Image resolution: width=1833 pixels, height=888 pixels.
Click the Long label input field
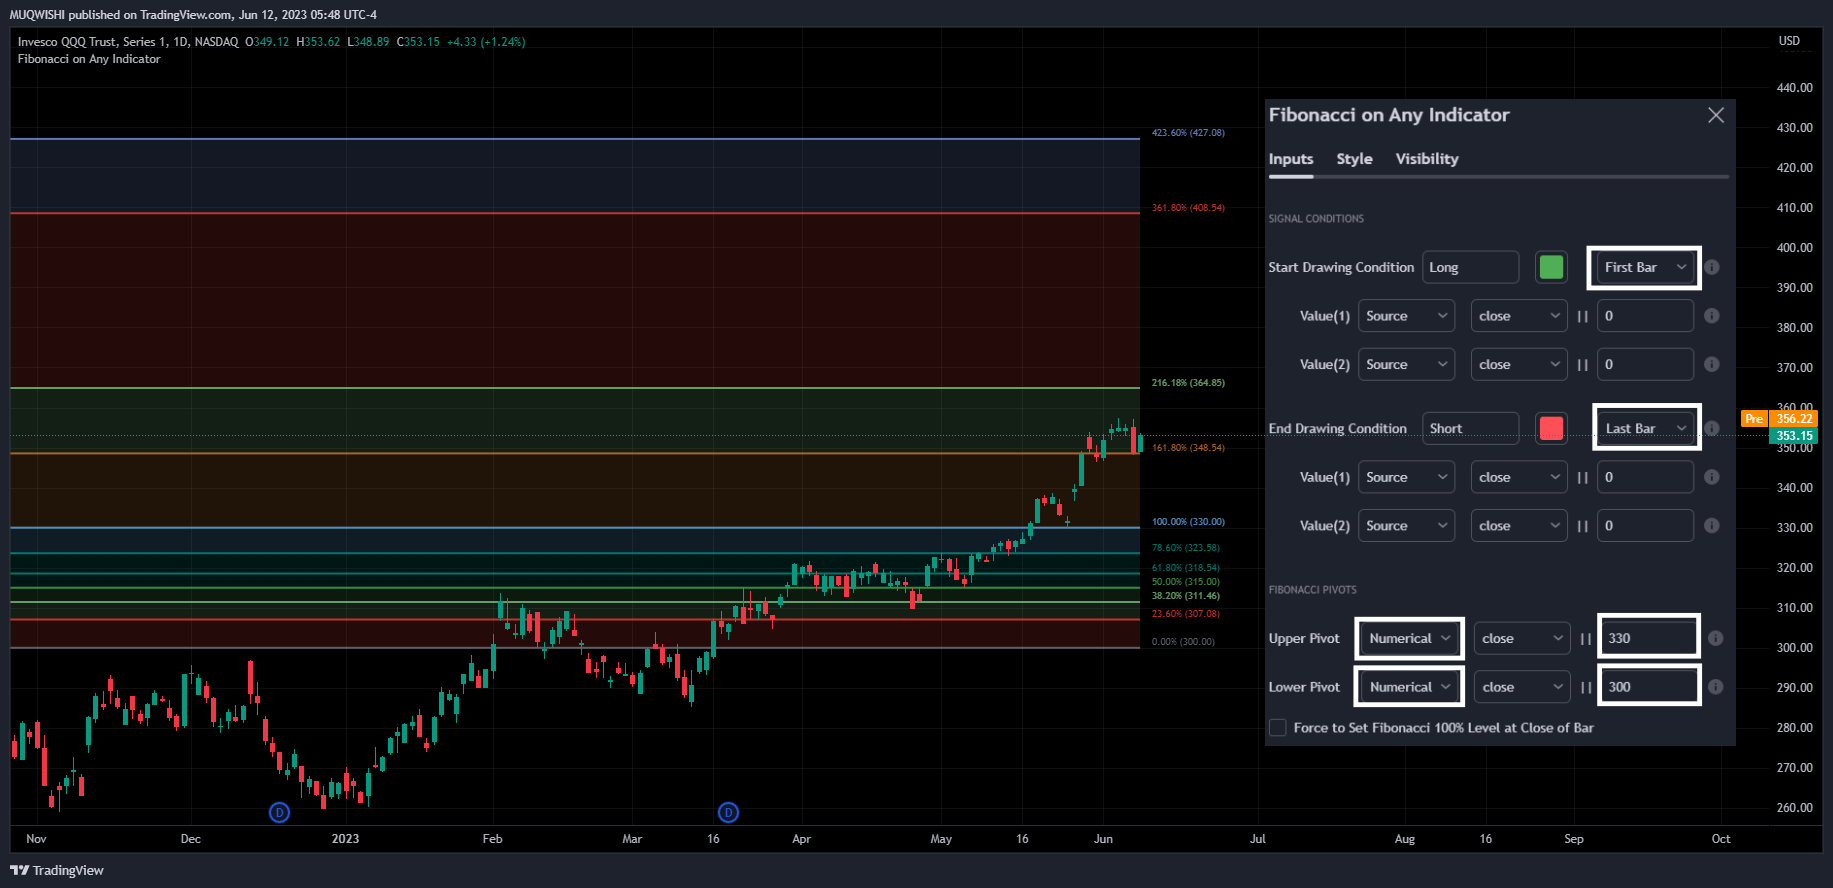(1471, 267)
